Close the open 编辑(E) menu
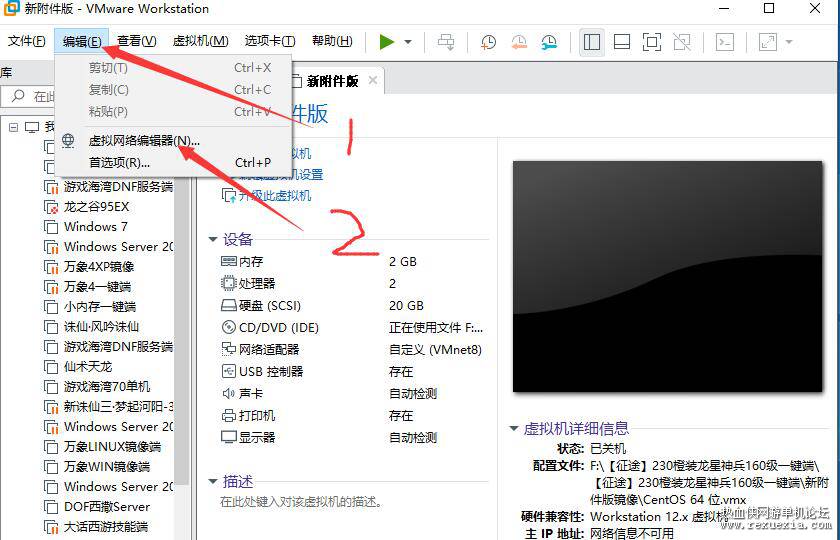840x540 pixels. [81, 41]
